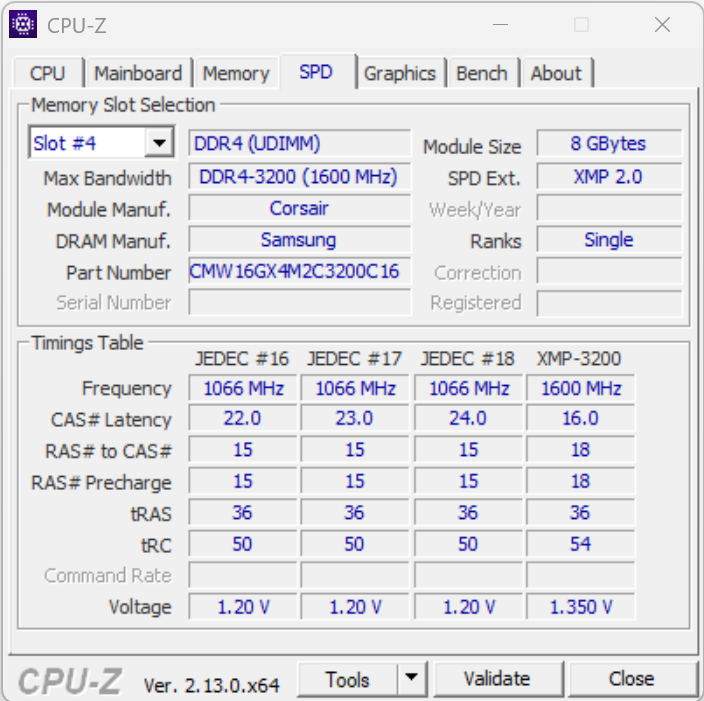Click the JEDEC #17 CAS latency 23.0
The height and width of the screenshot is (701, 704).
tap(355, 418)
